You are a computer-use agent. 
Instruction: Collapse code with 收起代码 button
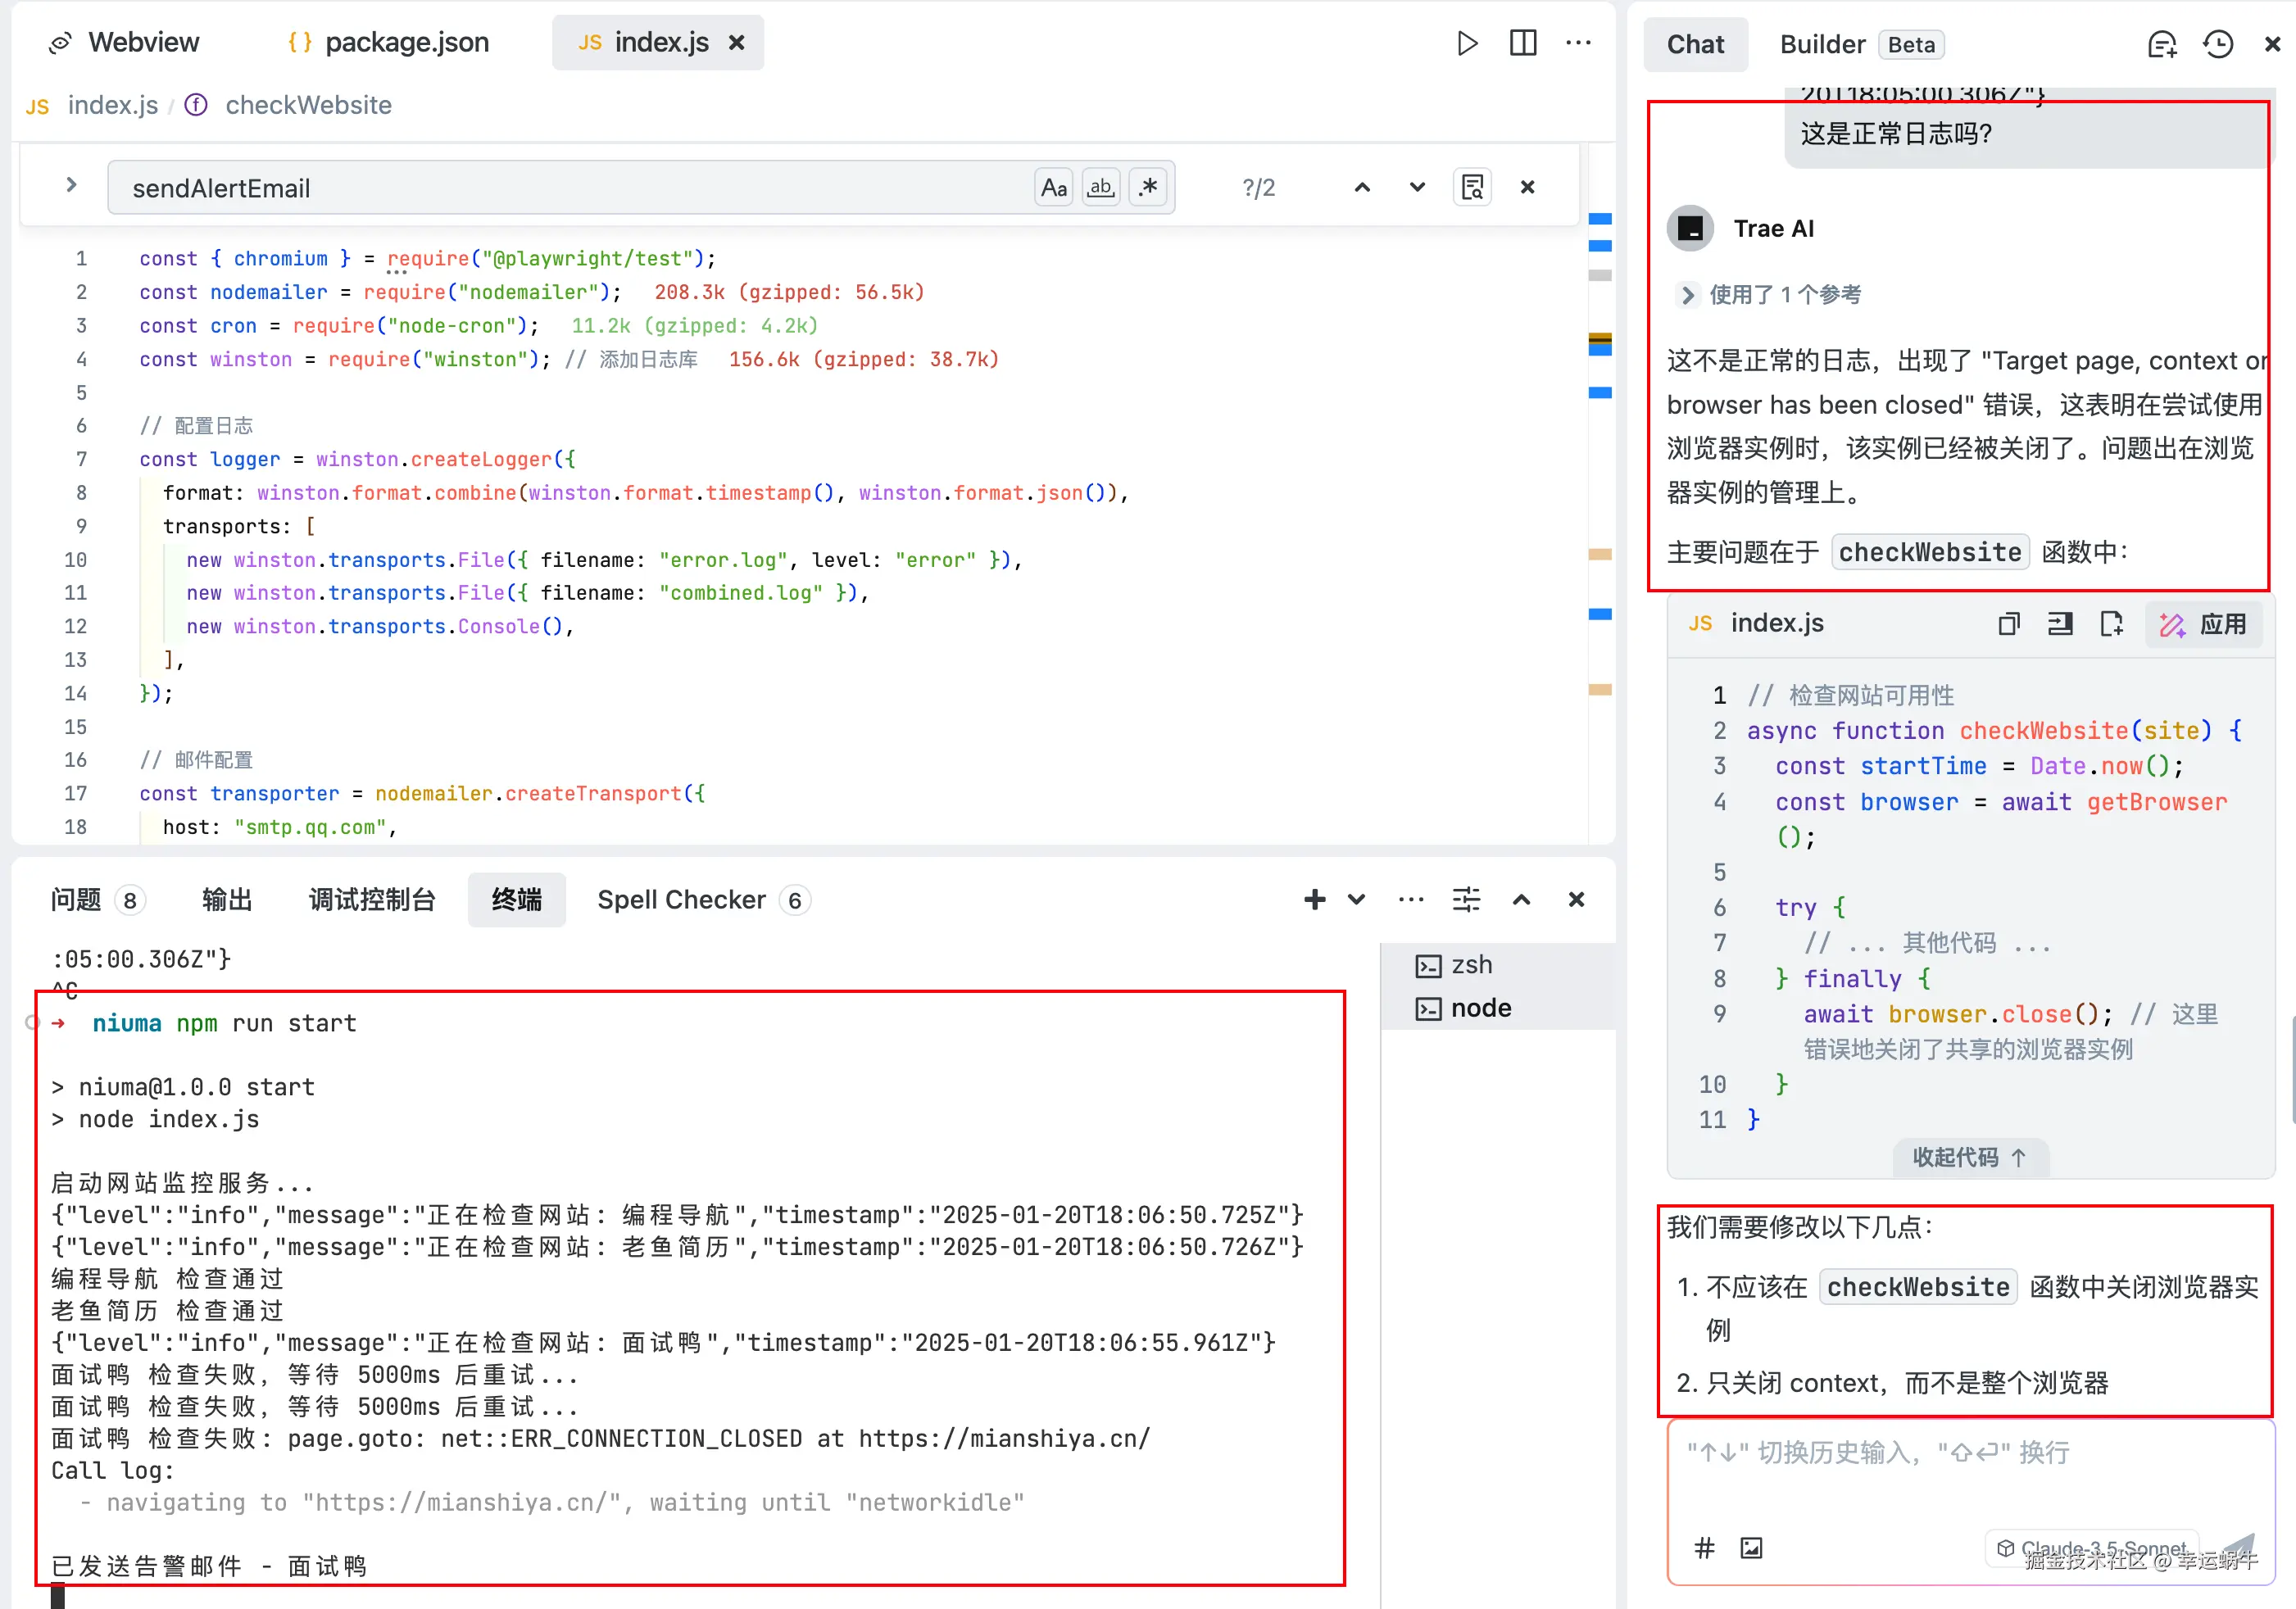[1968, 1156]
